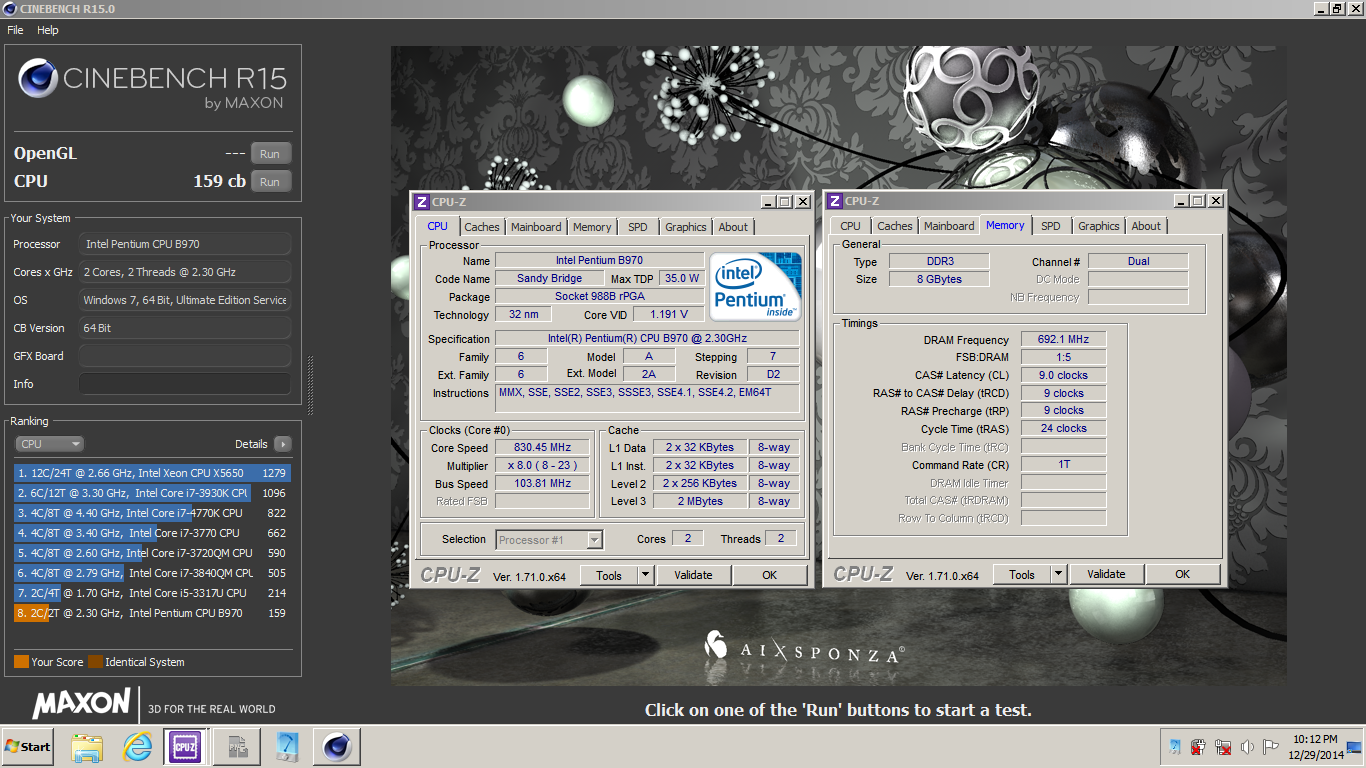This screenshot has height=768, width=1366.
Task: Click Validate in left CPU-Z window
Action: [x=693, y=575]
